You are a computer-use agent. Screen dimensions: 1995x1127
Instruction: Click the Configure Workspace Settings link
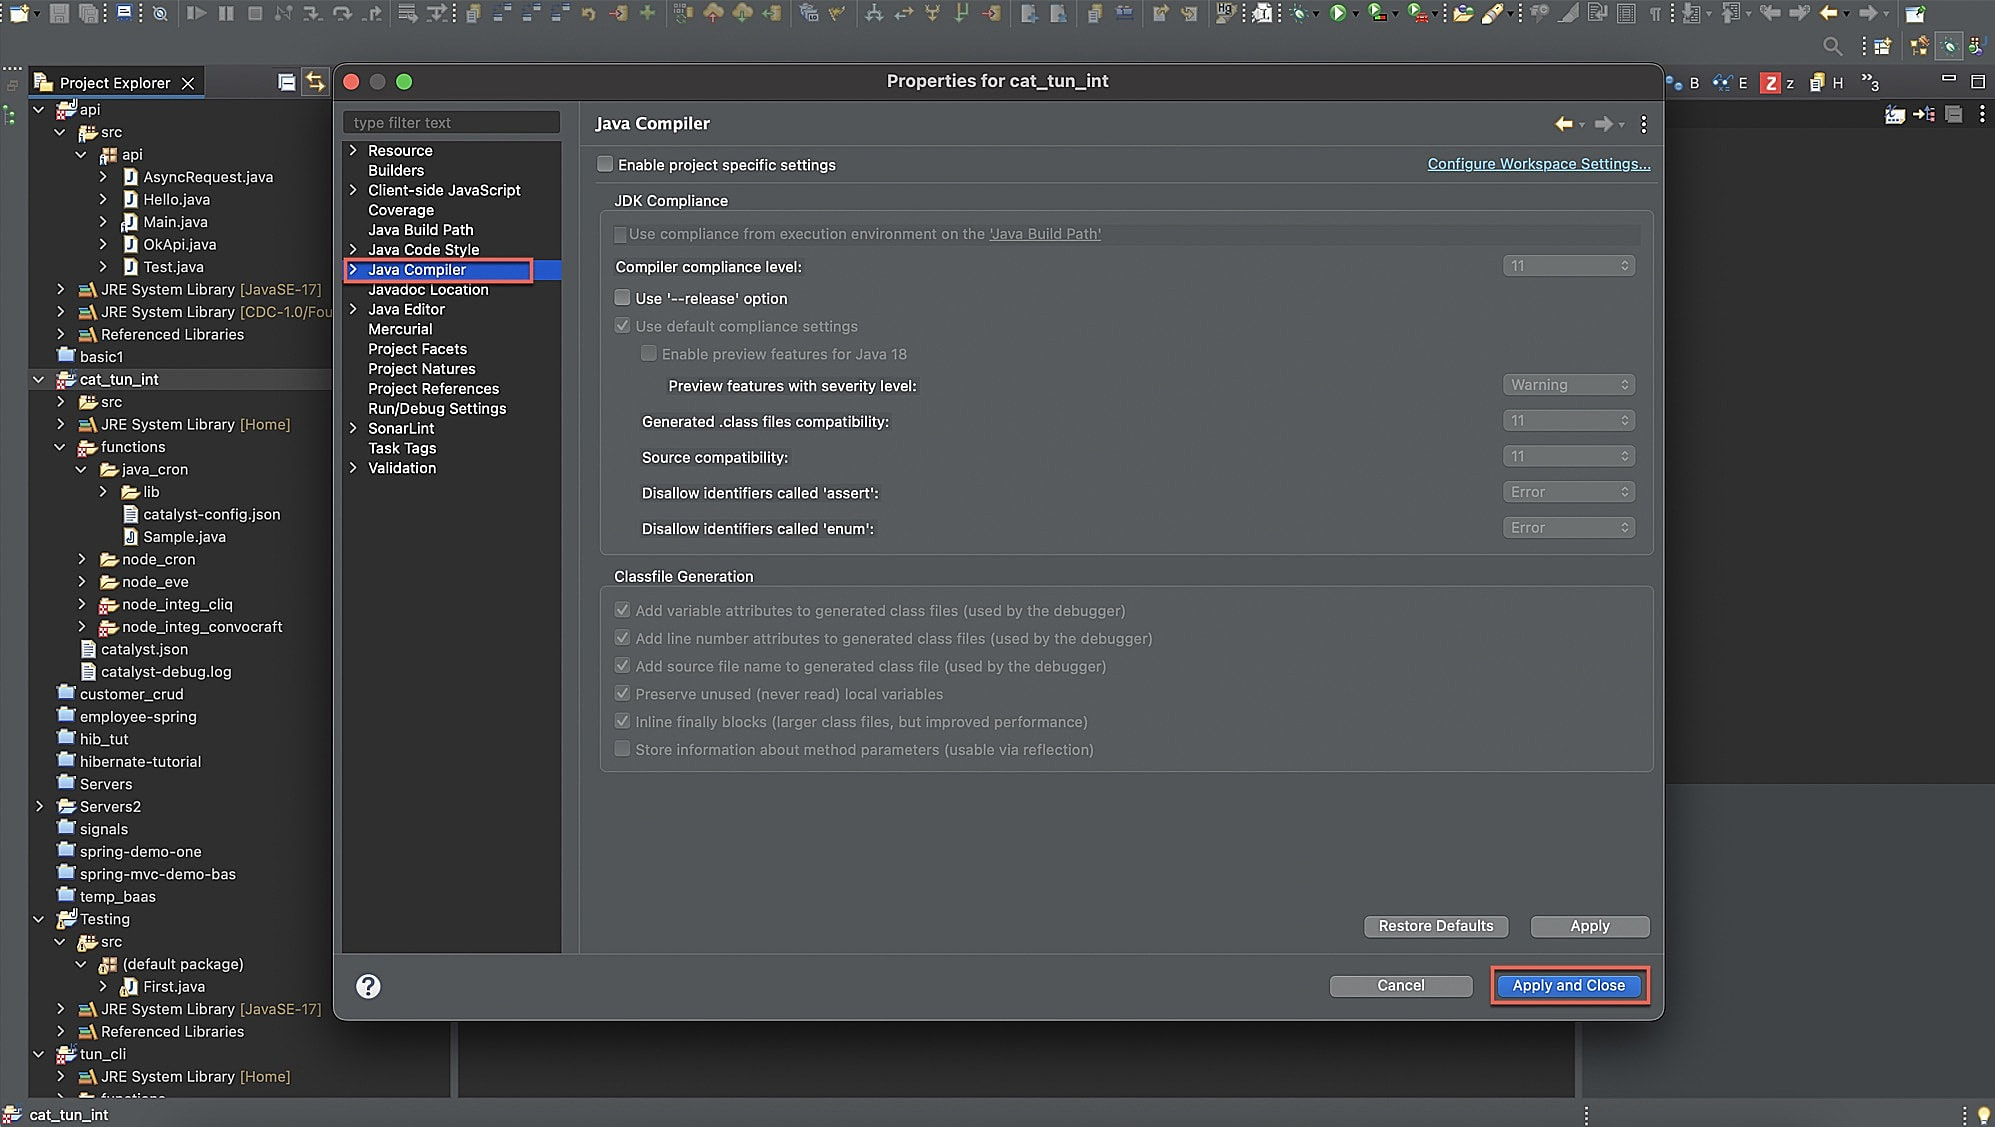[x=1539, y=163]
